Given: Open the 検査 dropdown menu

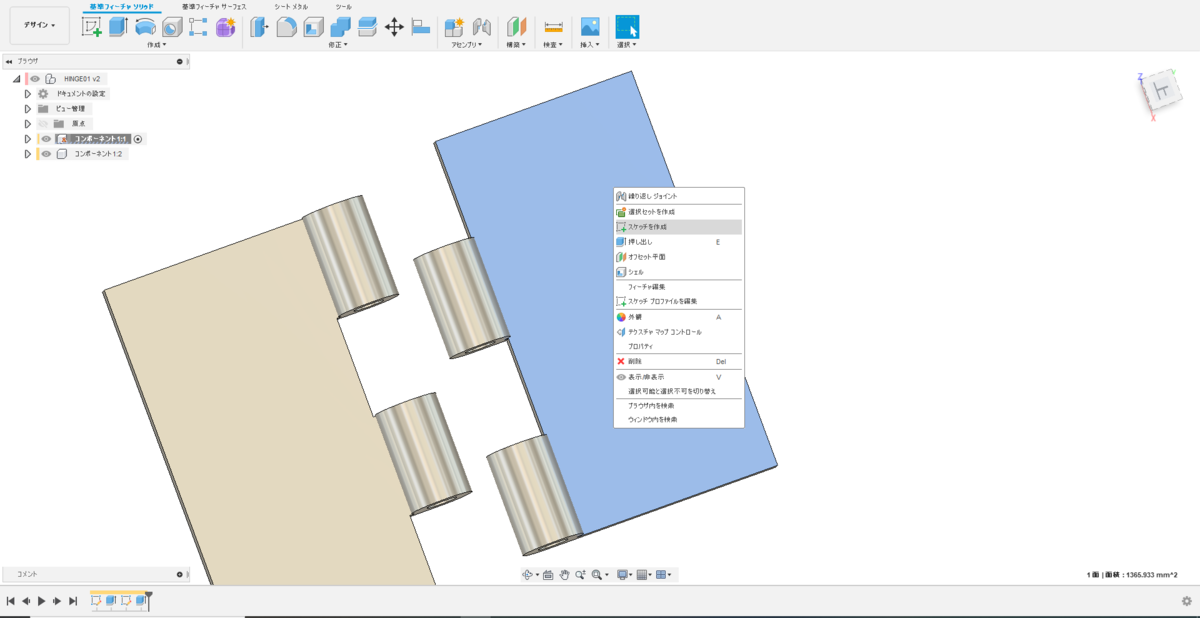Looking at the screenshot, I should 552,45.
